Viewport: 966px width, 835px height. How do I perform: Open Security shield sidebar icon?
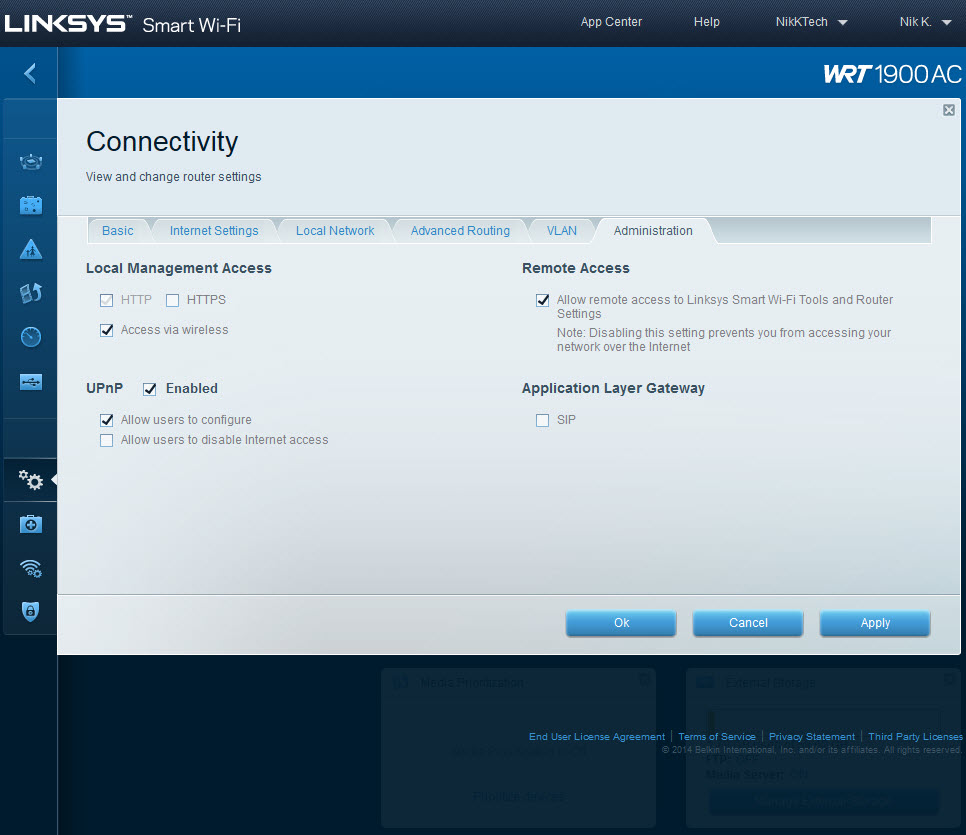31,611
